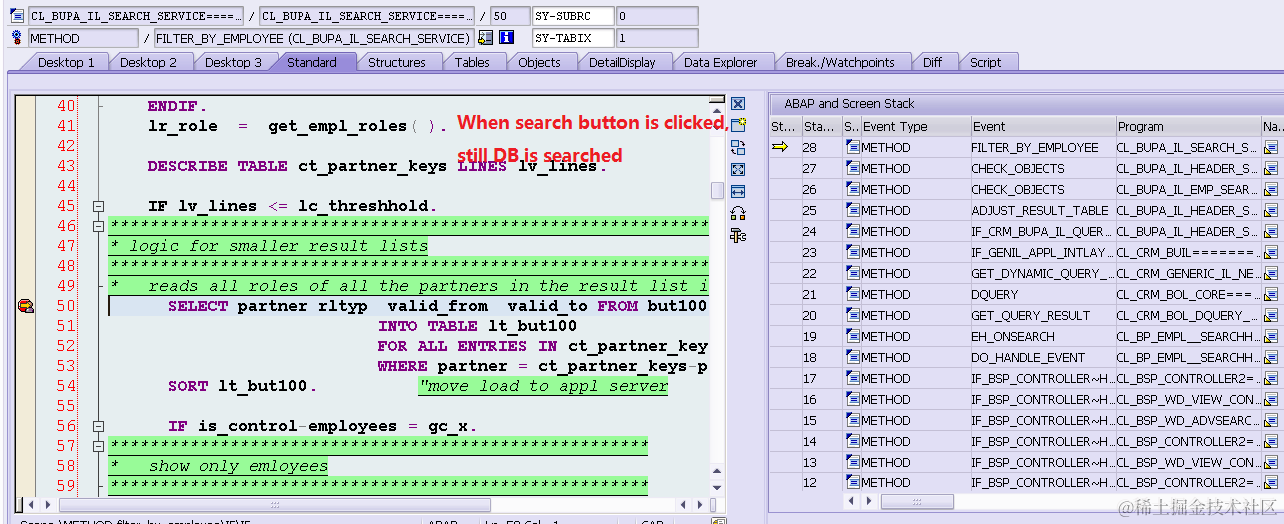This screenshot has height=524, width=1284.
Task: Click the Replace Tool icon beside code
Action: coord(738,147)
